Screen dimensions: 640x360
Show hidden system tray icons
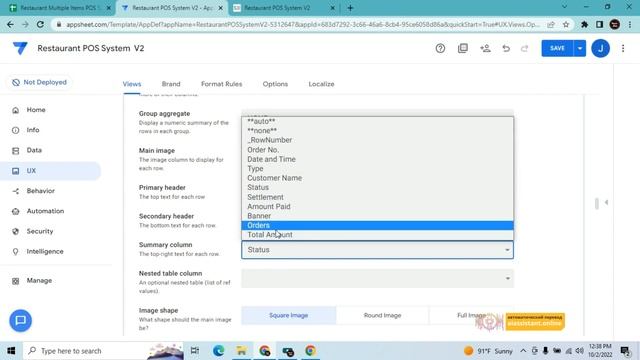point(523,351)
